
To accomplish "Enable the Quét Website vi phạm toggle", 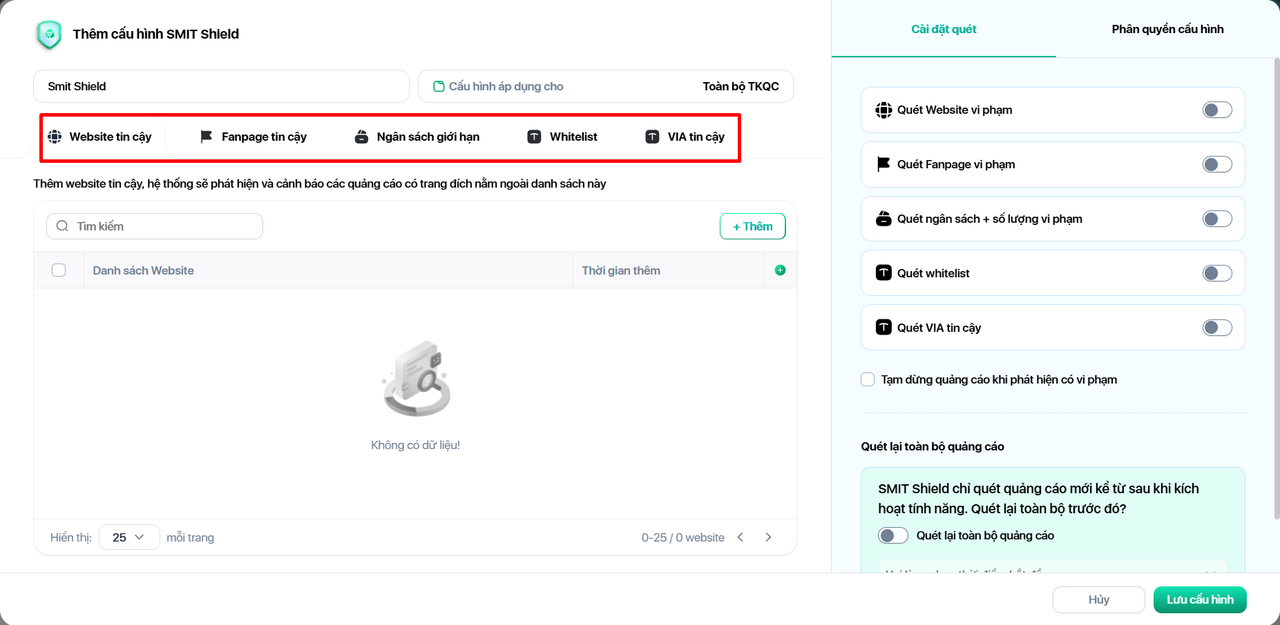I will coord(1216,110).
